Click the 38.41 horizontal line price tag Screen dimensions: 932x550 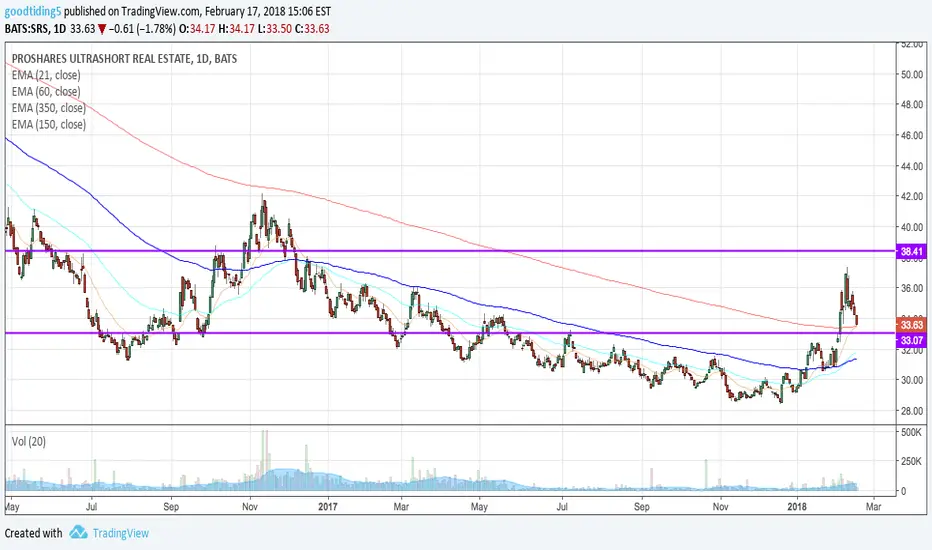pos(911,252)
